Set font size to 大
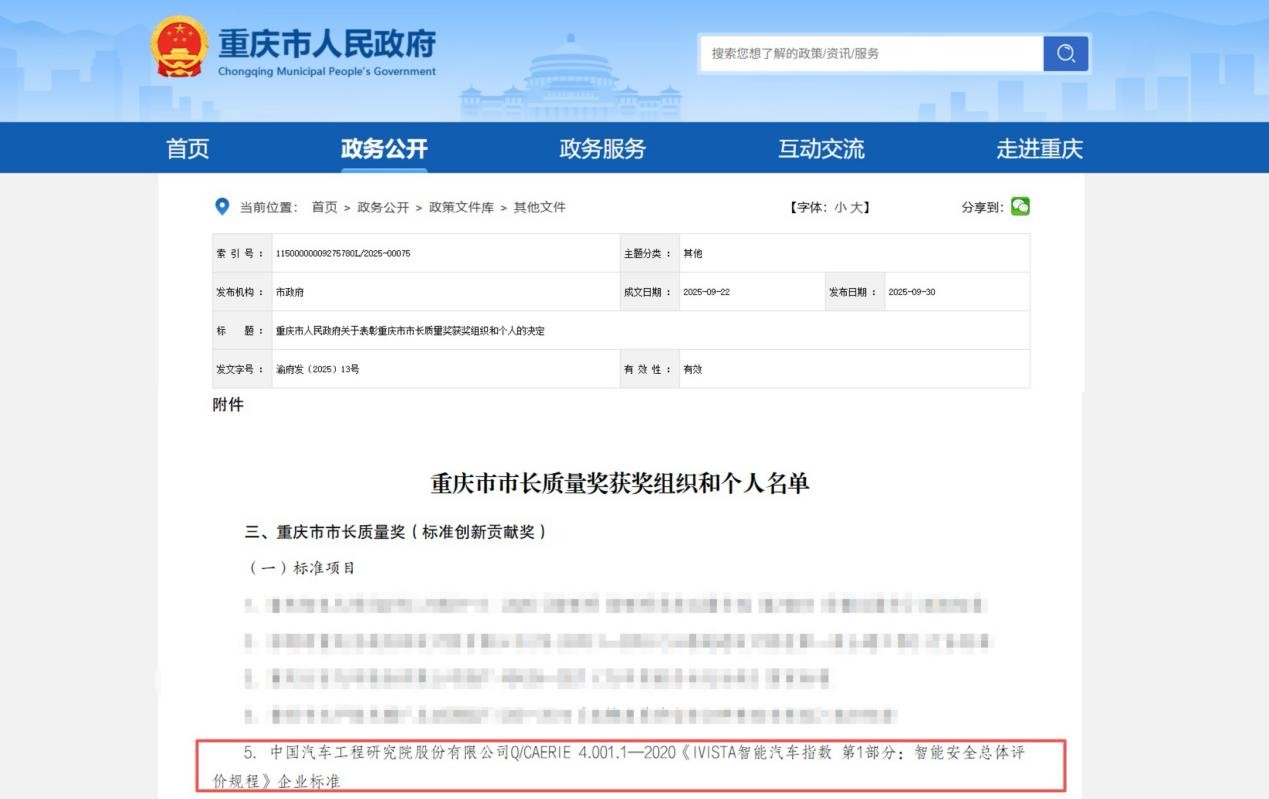The image size is (1269, 799). [857, 207]
